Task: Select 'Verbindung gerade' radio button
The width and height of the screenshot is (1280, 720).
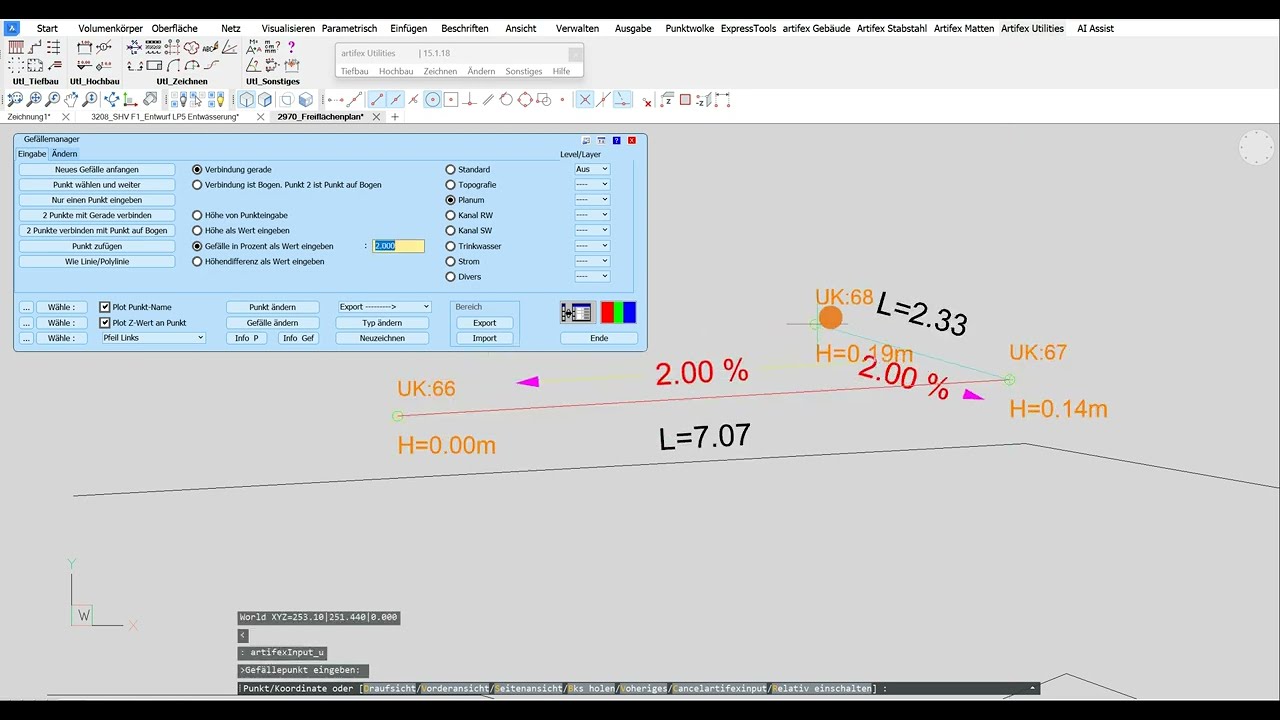Action: click(x=197, y=170)
